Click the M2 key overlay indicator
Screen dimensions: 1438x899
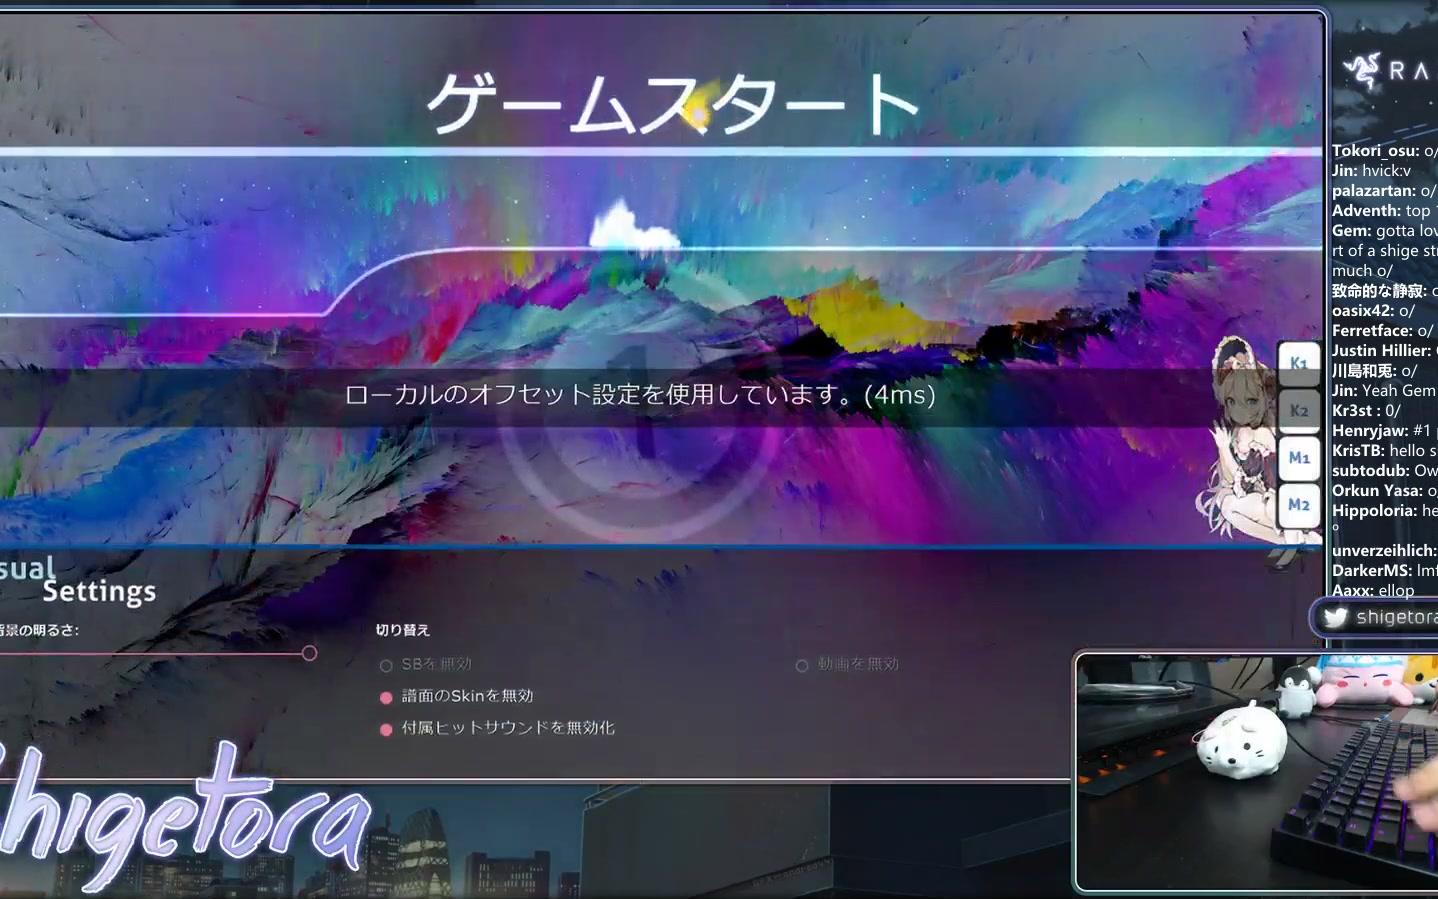point(1299,505)
